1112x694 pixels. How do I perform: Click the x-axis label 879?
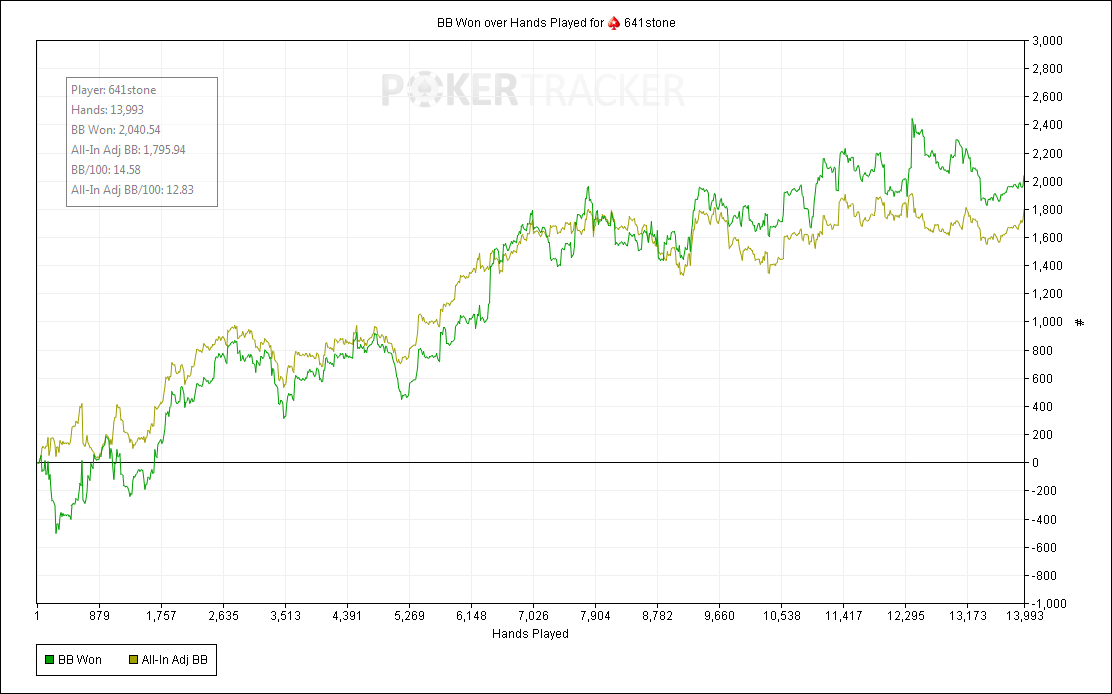(99, 616)
